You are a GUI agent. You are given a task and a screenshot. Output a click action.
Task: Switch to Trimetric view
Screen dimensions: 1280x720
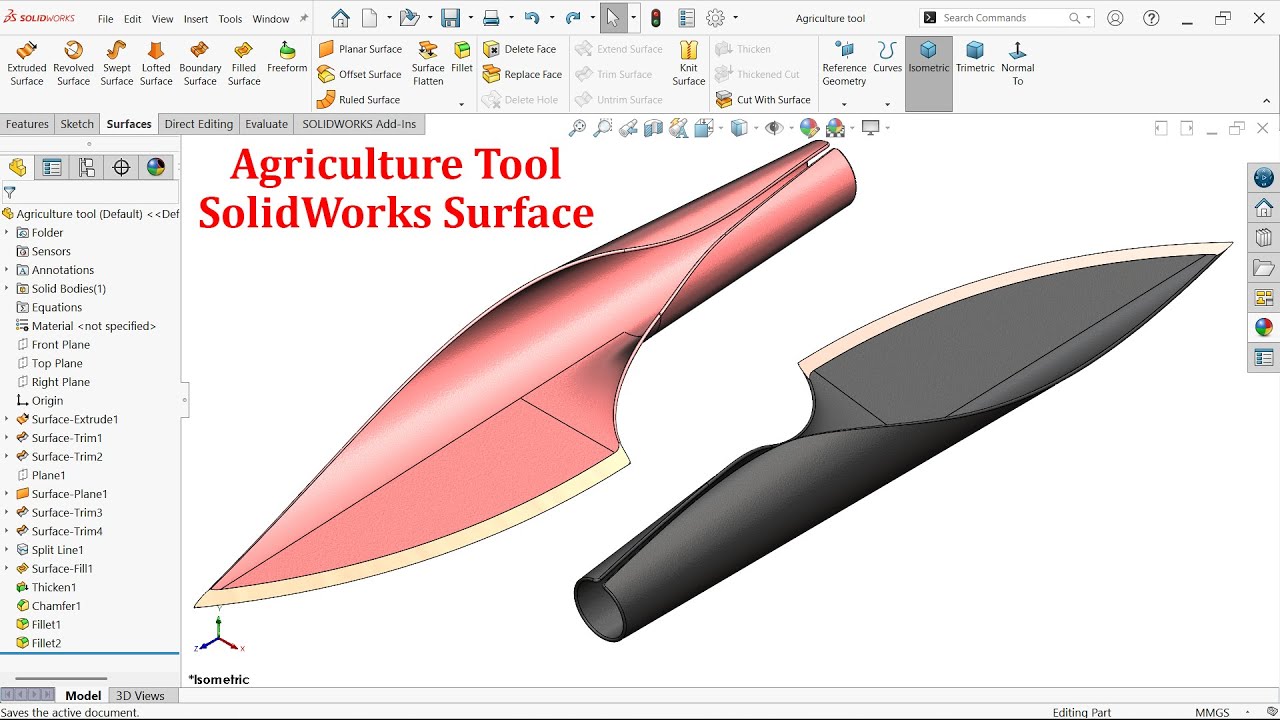tap(975, 57)
